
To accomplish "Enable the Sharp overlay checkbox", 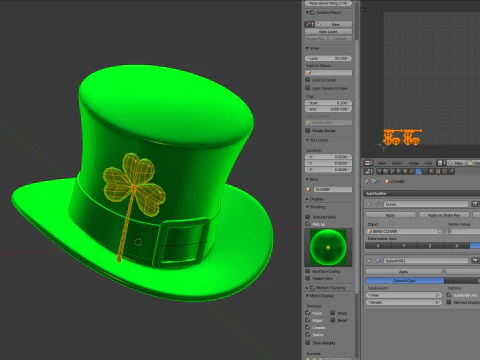I will (333, 313).
